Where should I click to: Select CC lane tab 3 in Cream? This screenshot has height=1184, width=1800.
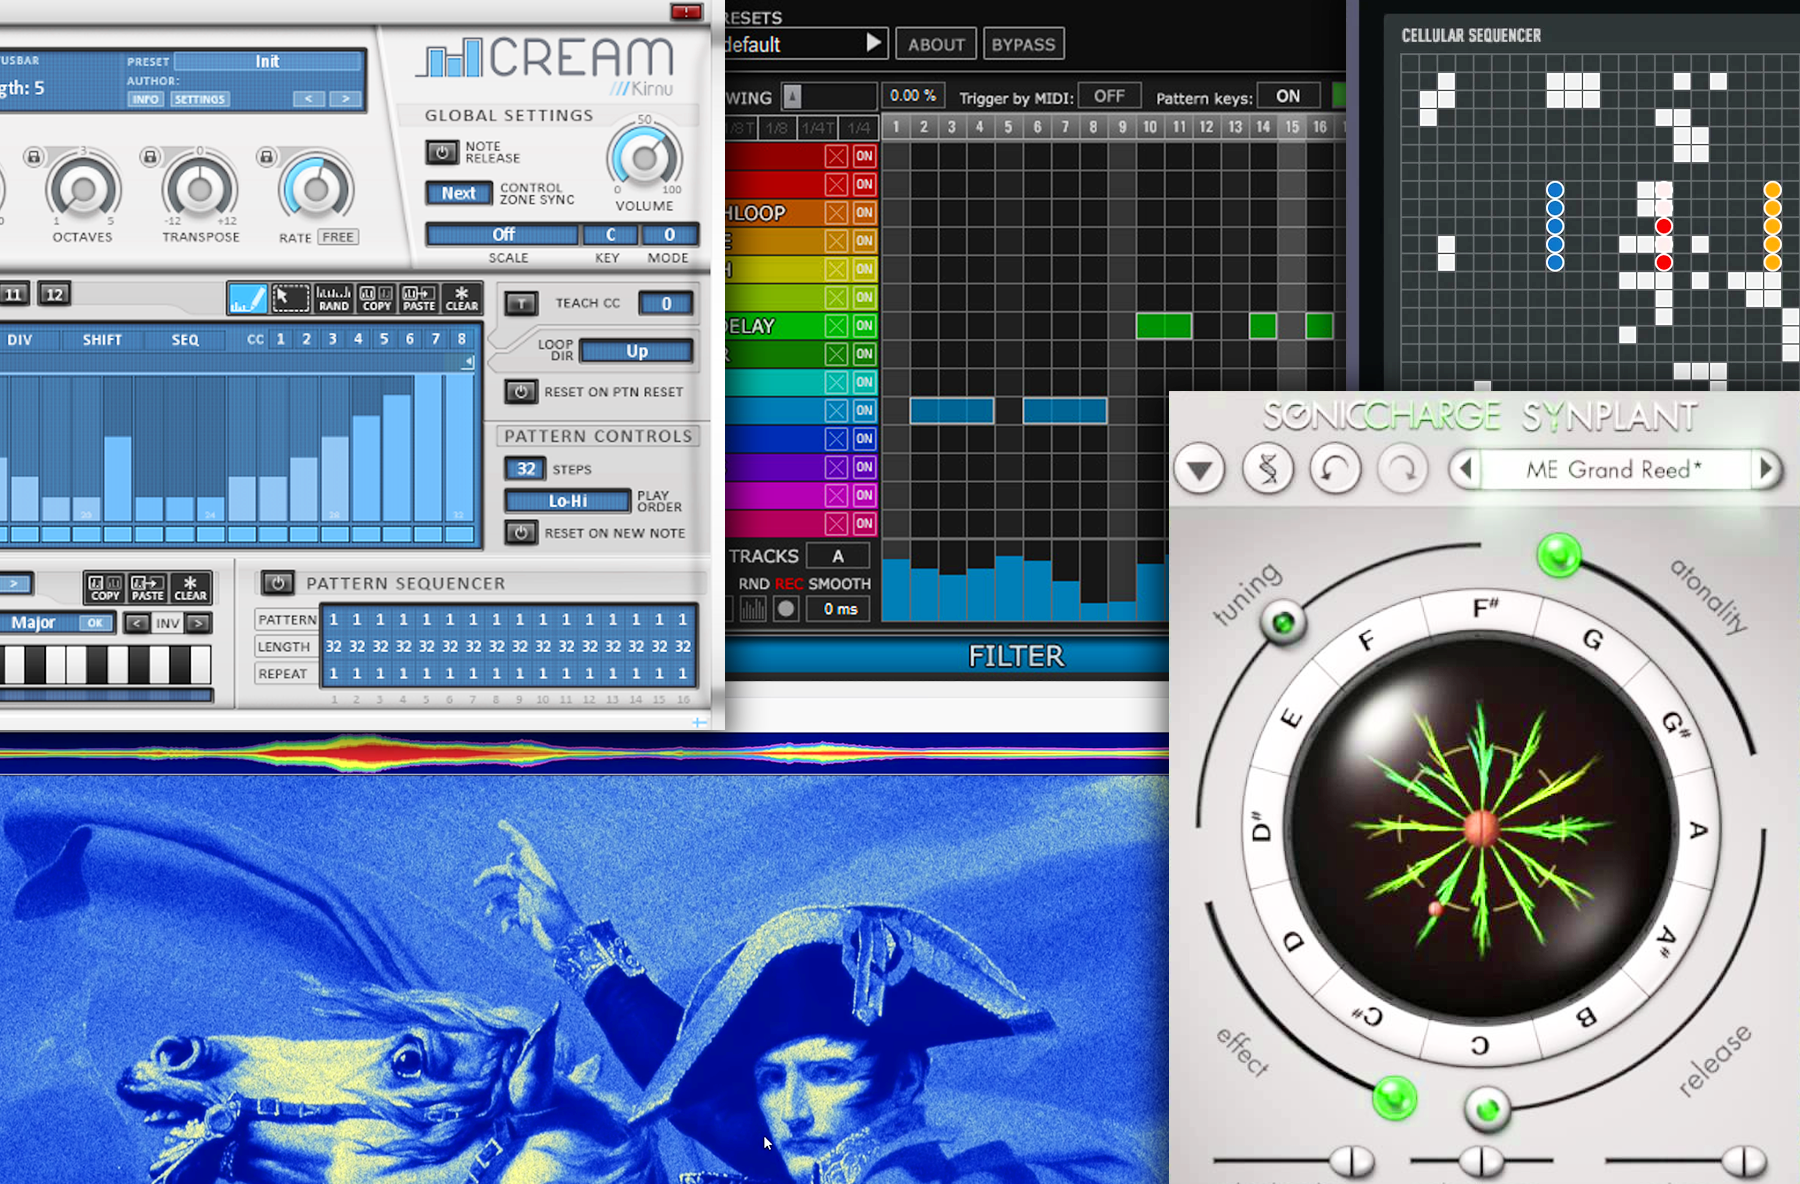click(332, 339)
